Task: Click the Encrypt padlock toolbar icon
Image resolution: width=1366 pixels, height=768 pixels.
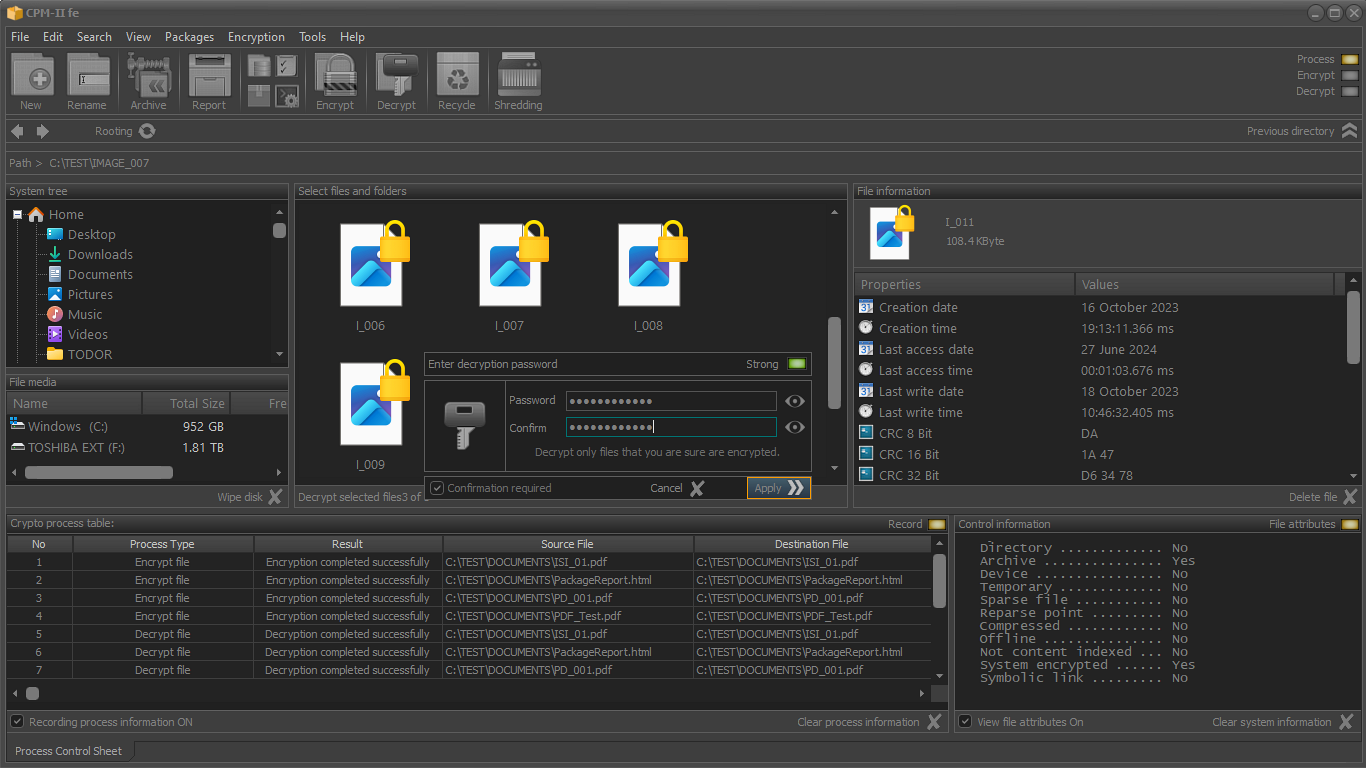Action: pos(335,75)
